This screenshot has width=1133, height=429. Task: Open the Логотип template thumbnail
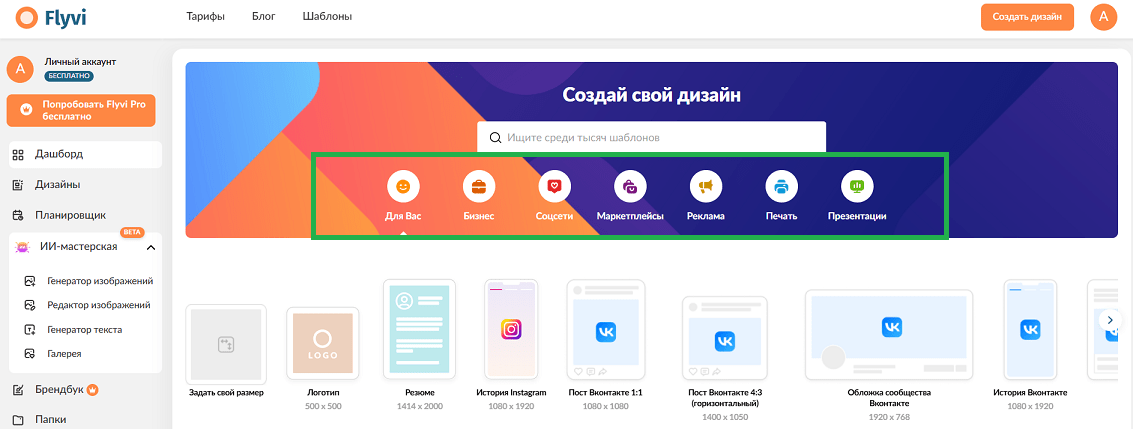click(x=323, y=343)
